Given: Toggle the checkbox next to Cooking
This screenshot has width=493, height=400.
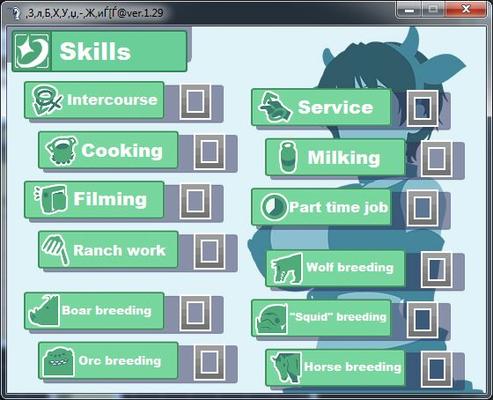Looking at the screenshot, I should [209, 152].
